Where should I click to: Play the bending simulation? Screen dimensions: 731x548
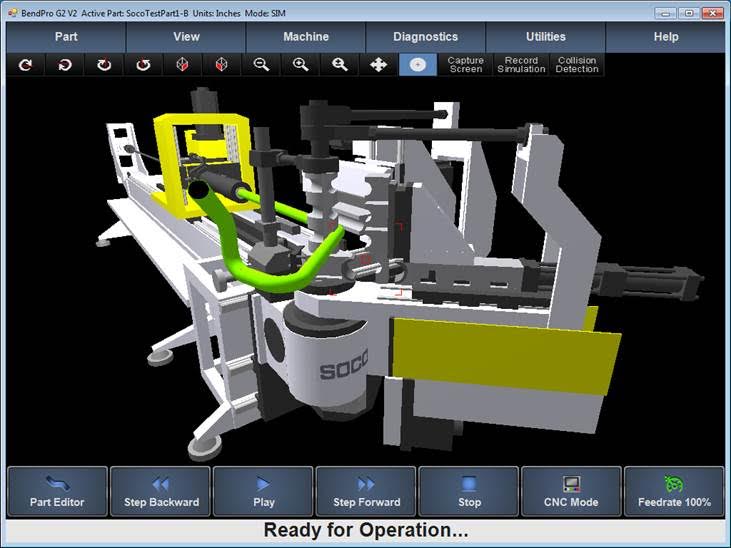click(x=263, y=492)
